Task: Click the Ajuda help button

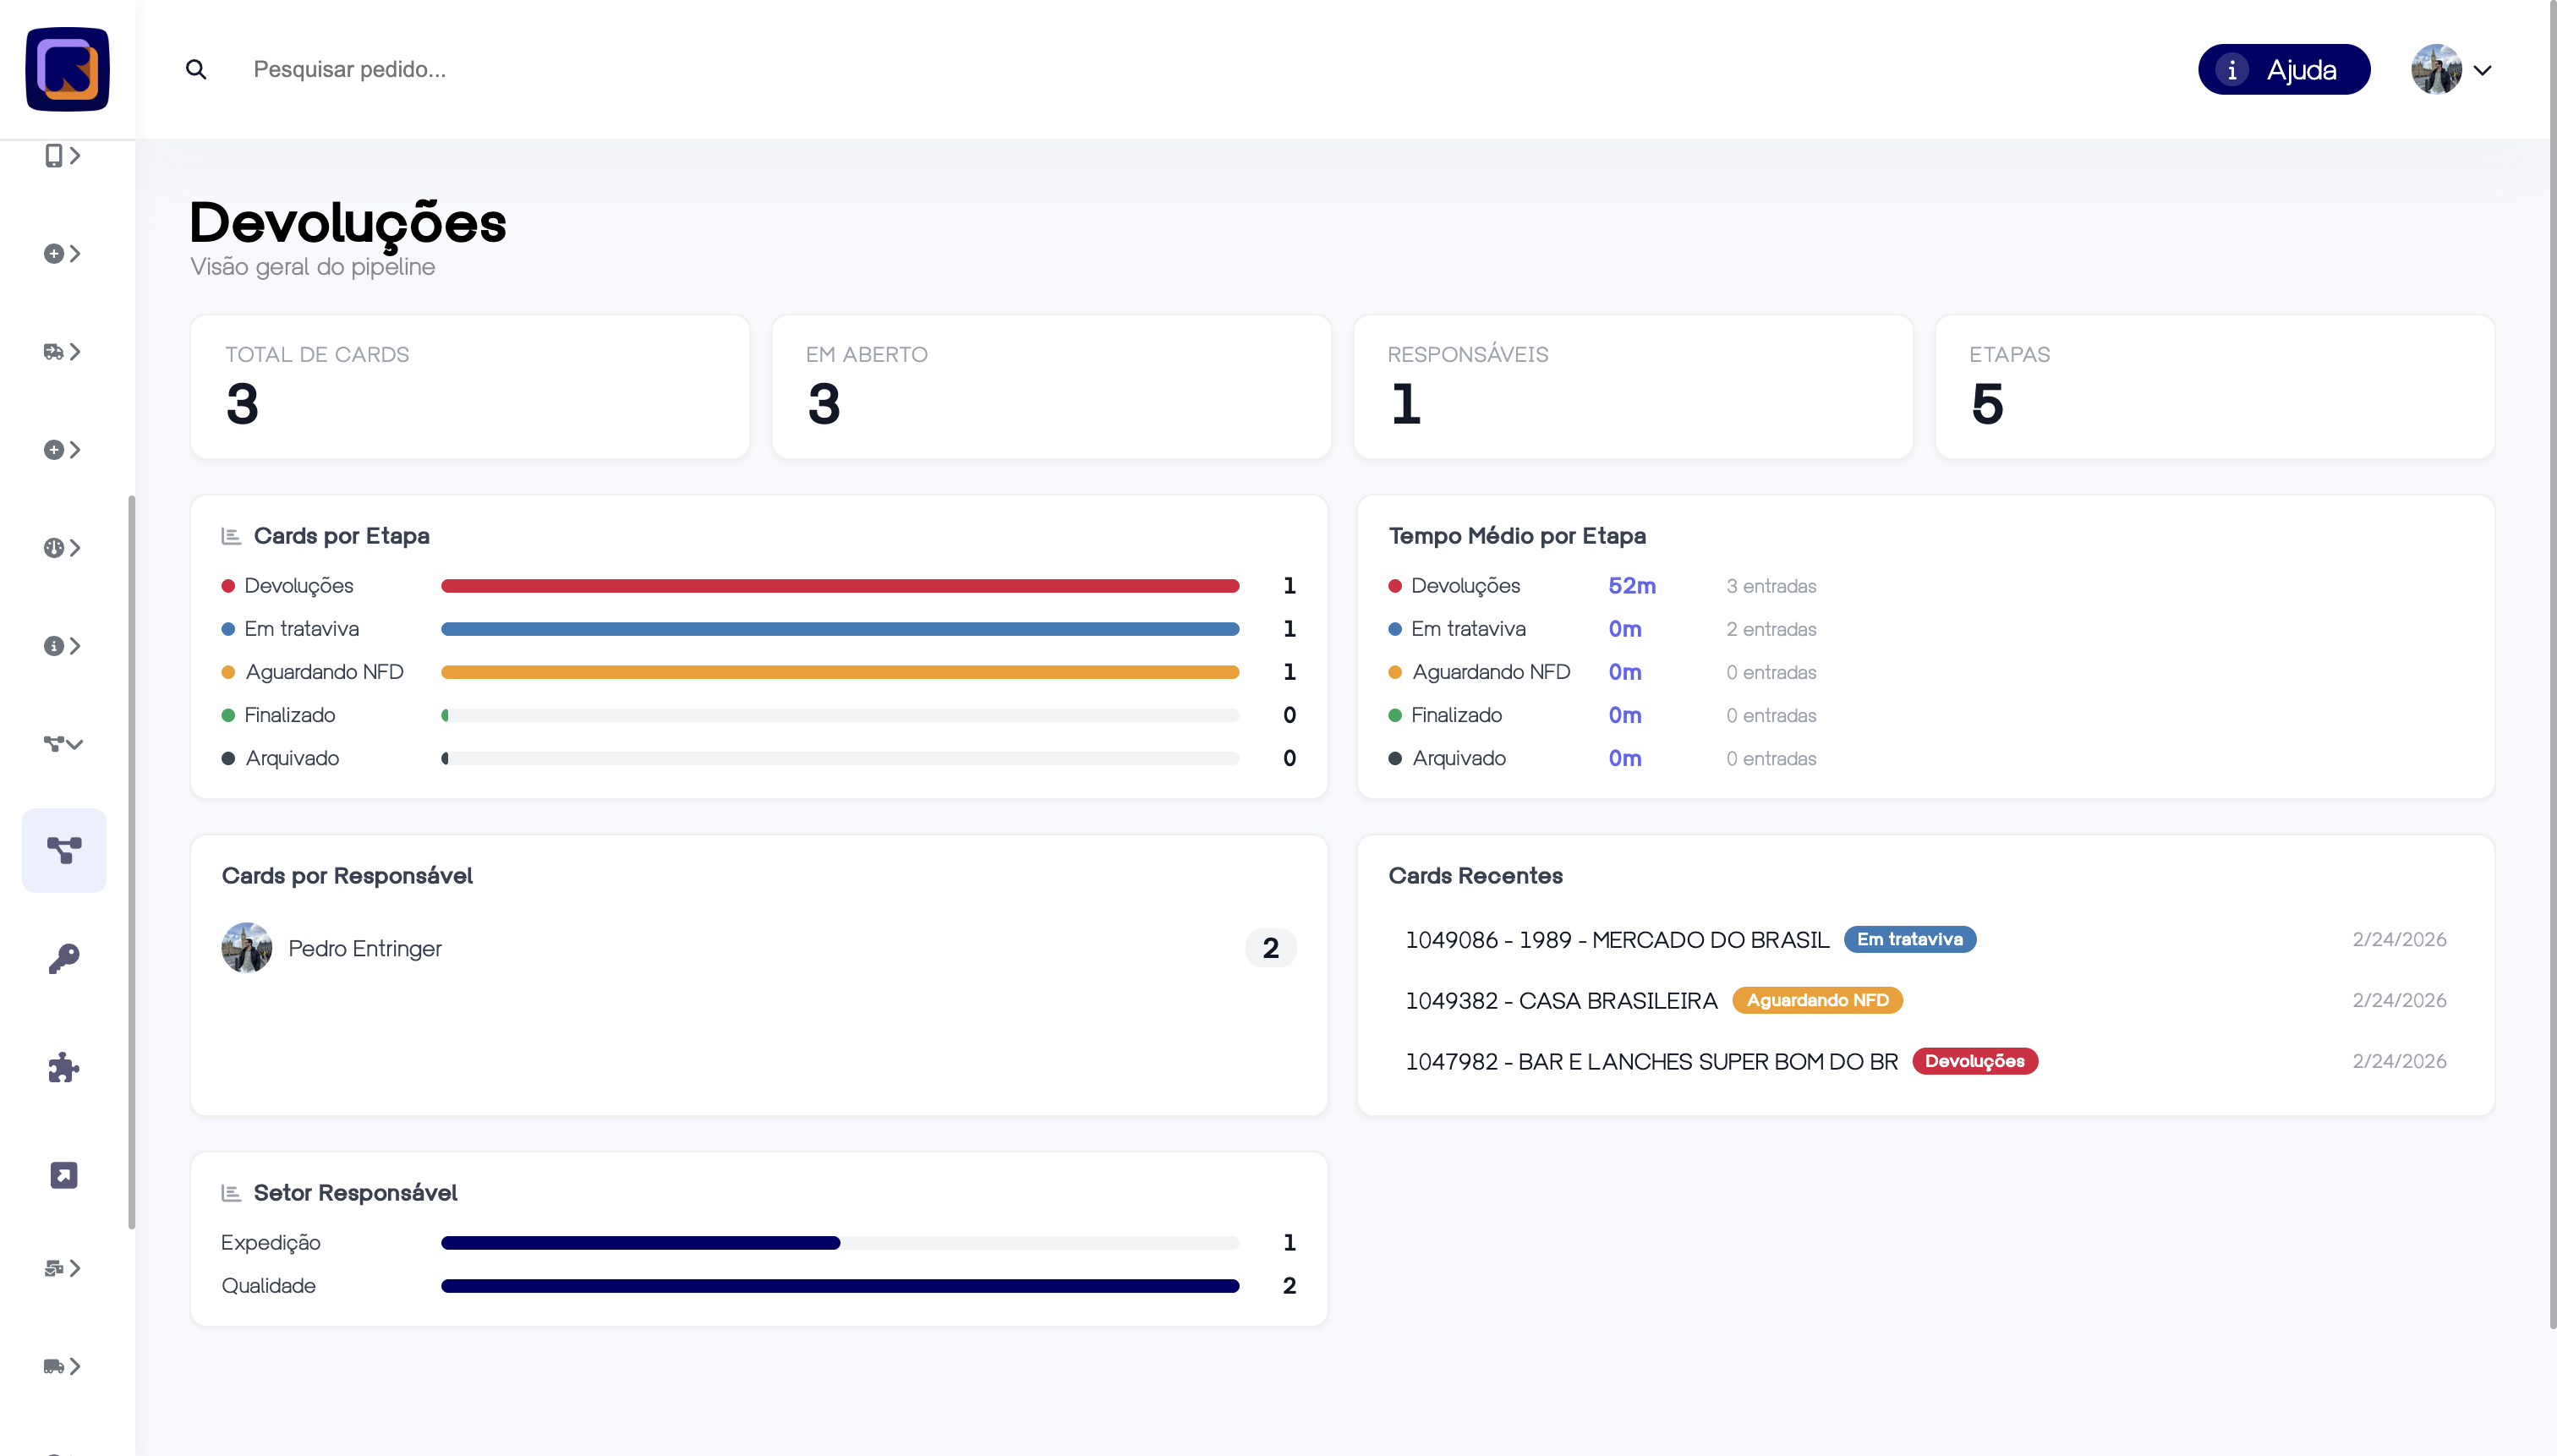Action: [2283, 69]
